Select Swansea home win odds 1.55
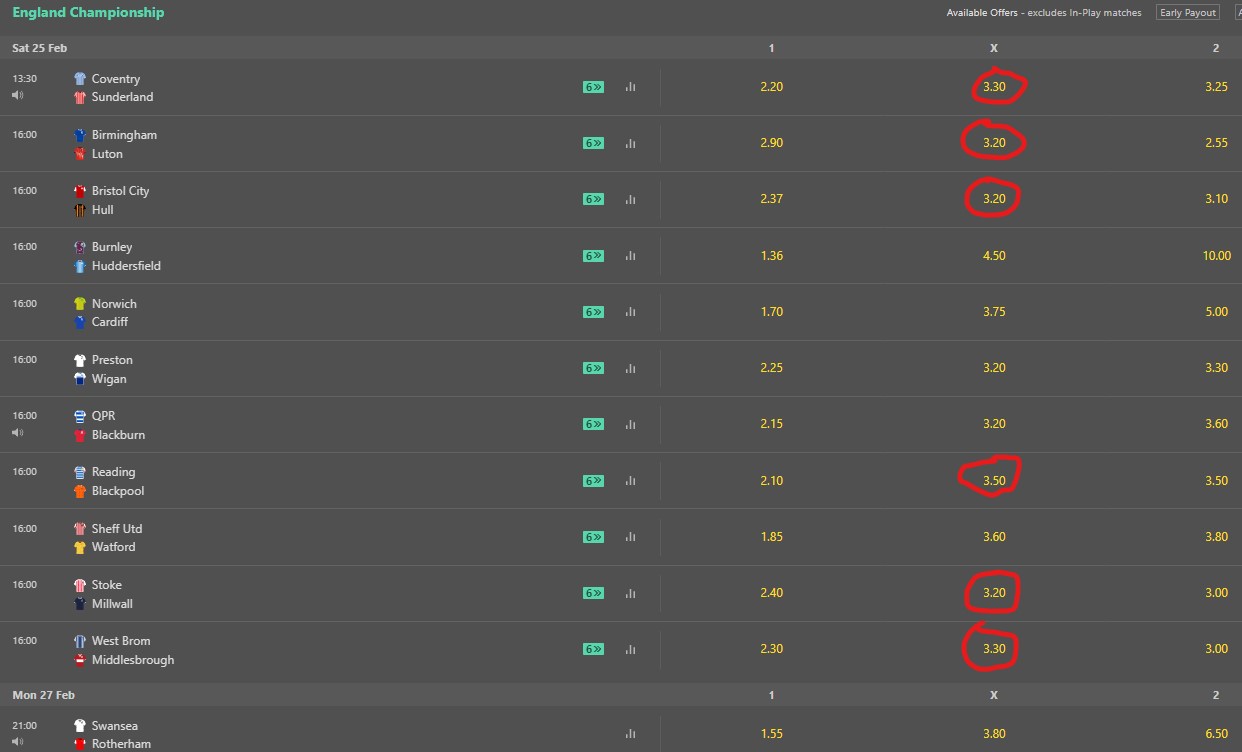1242x752 pixels. click(x=771, y=734)
